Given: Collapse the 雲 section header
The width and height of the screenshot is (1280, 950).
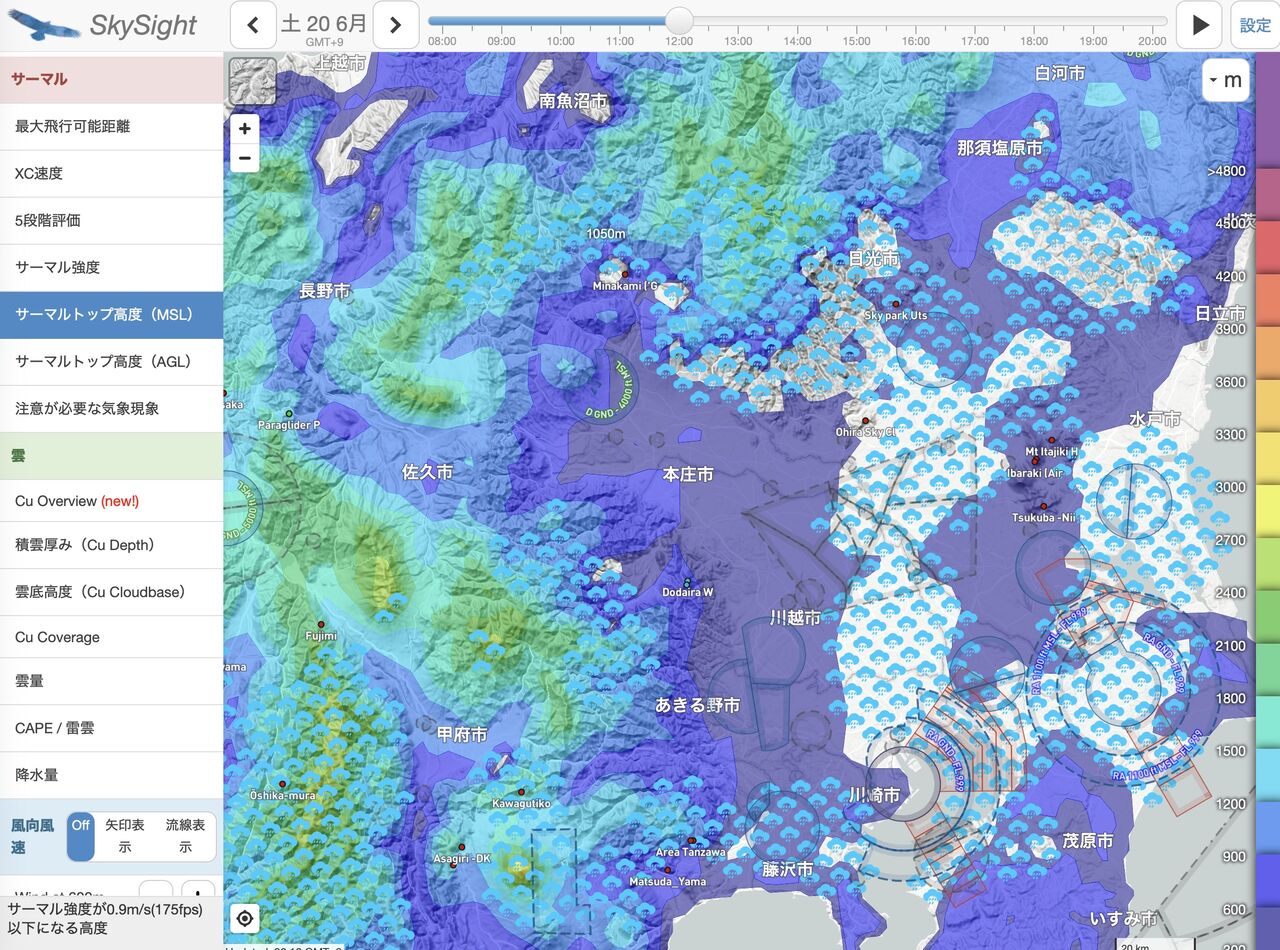Looking at the screenshot, I should click(x=111, y=456).
